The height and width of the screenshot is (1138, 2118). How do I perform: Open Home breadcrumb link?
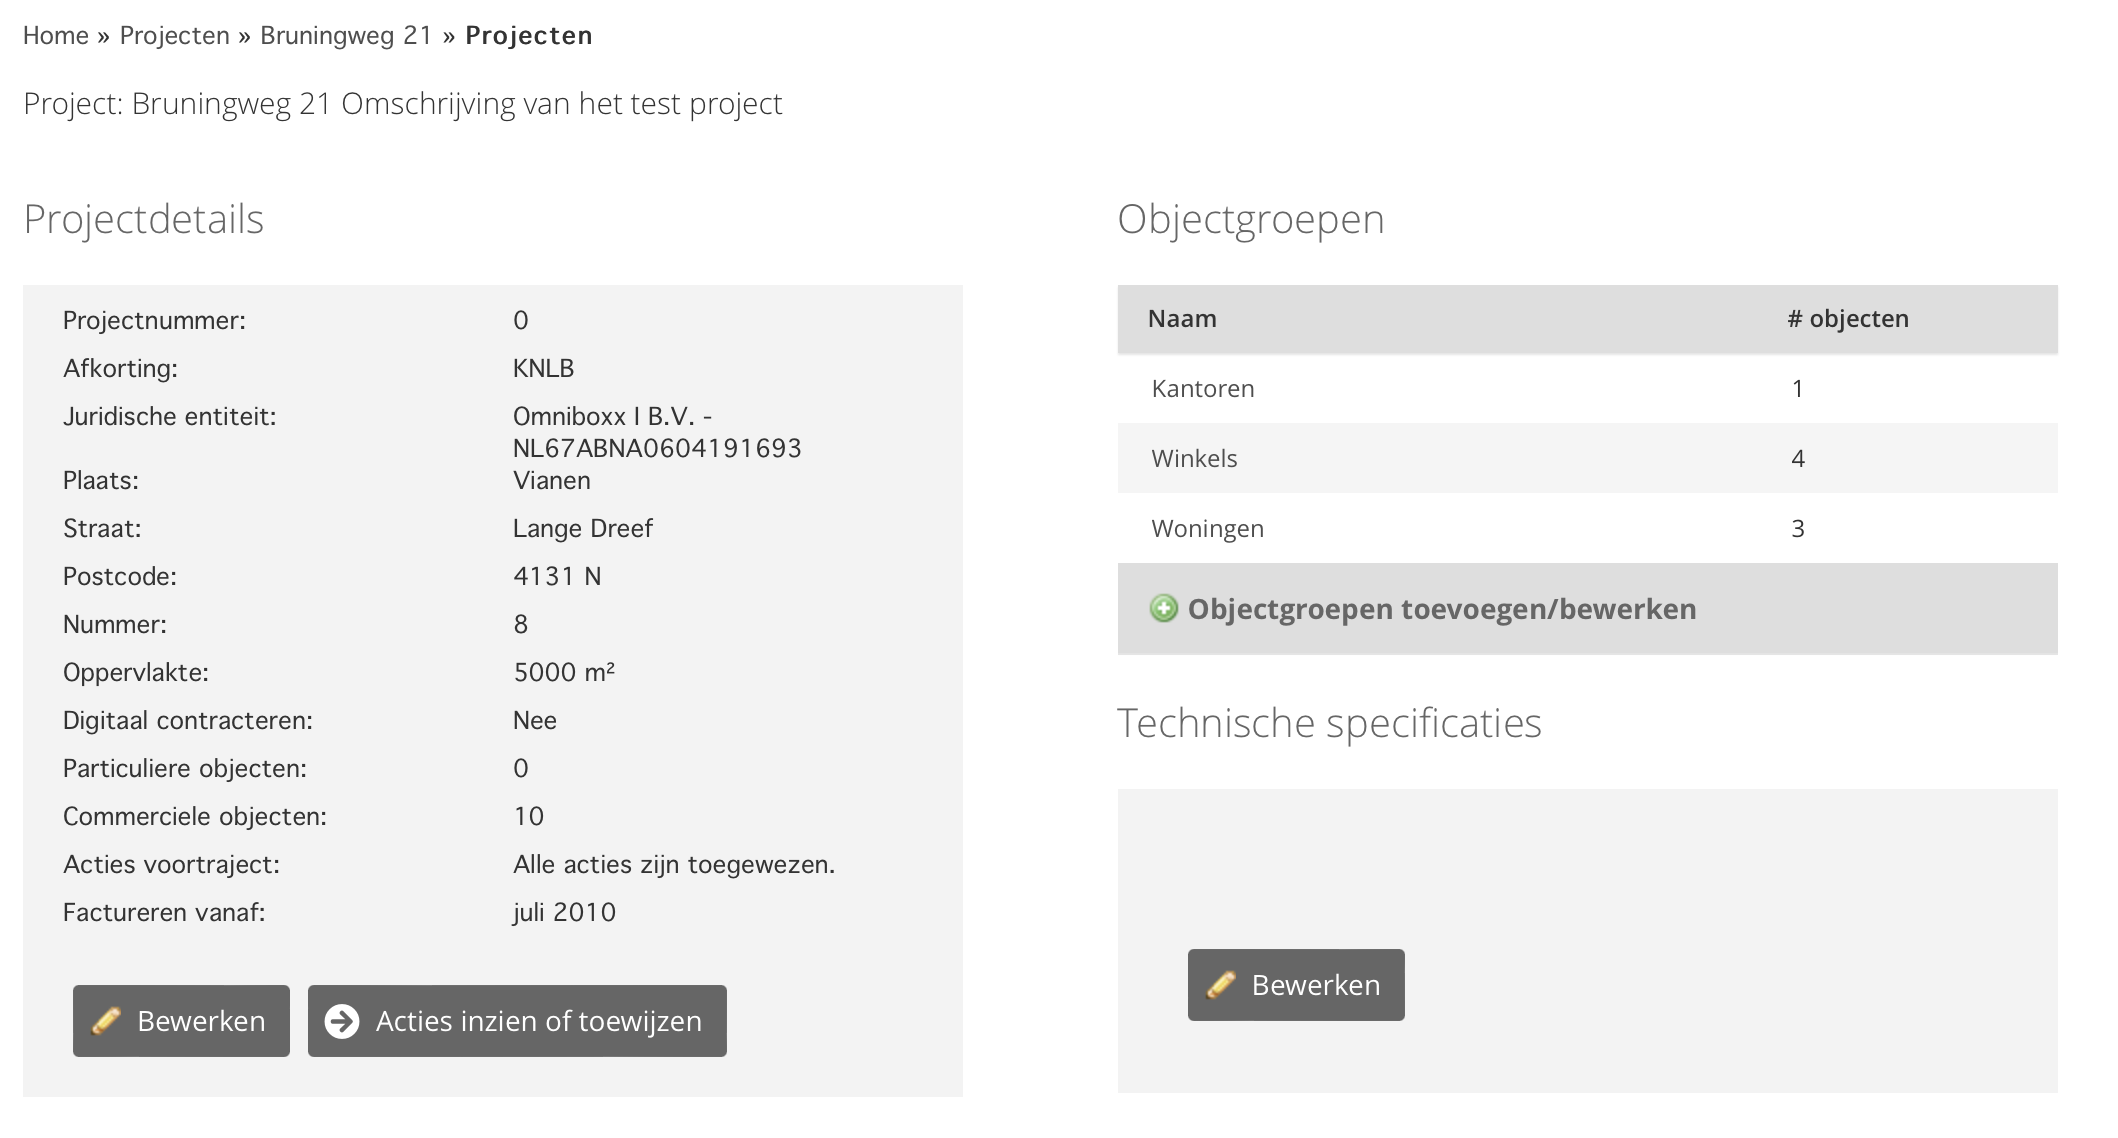pyautogui.click(x=56, y=36)
